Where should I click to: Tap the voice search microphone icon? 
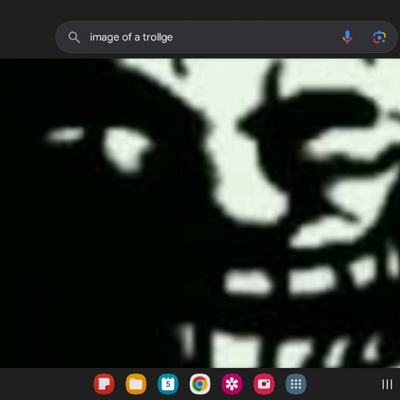point(347,37)
